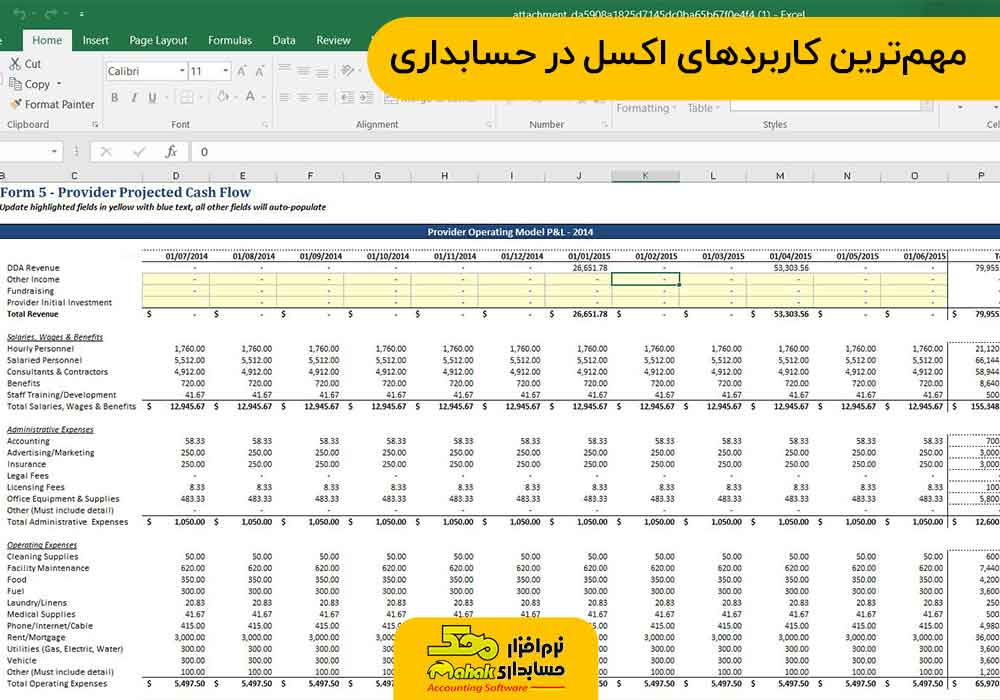This screenshot has height=700, width=1000.
Task: Switch to the Home tab
Action: point(47,40)
